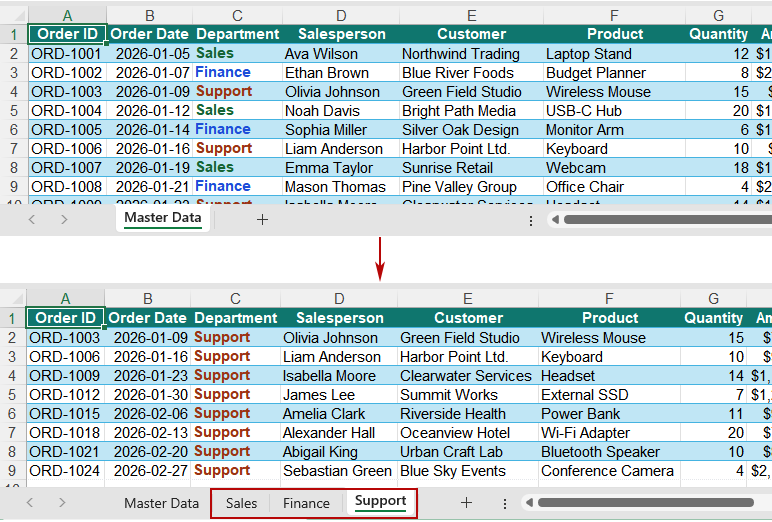Add a new sheet in the bottom workbook

tap(466, 503)
